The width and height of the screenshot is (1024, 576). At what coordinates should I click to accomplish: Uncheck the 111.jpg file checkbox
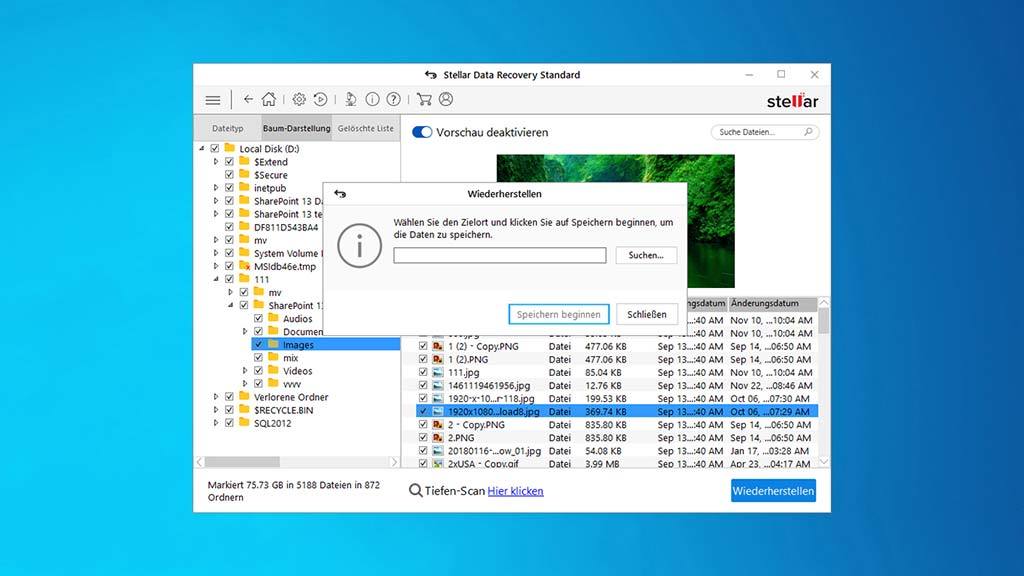click(423, 372)
